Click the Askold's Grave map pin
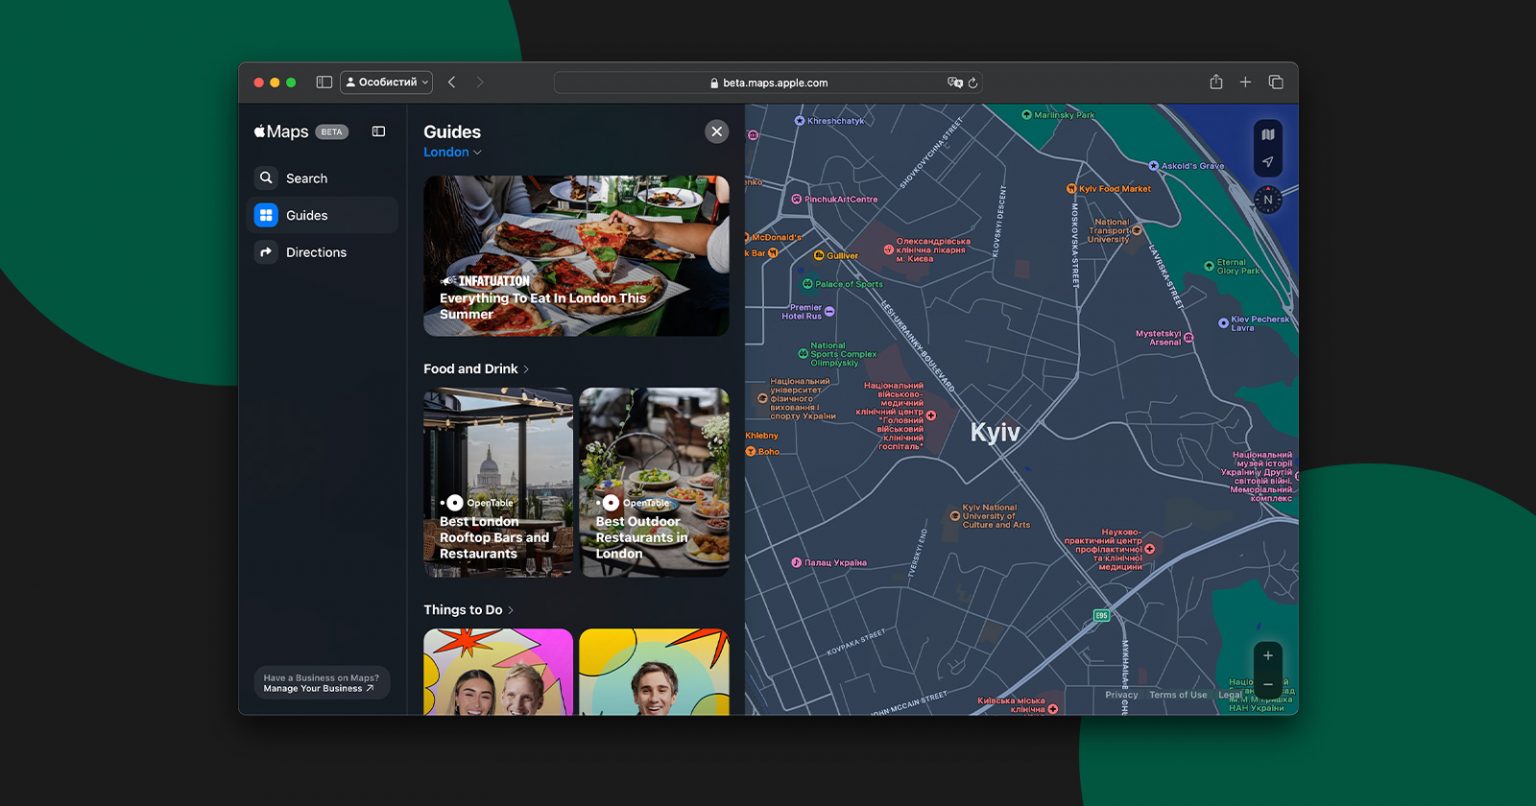This screenshot has height=806, width=1536. [x=1153, y=166]
